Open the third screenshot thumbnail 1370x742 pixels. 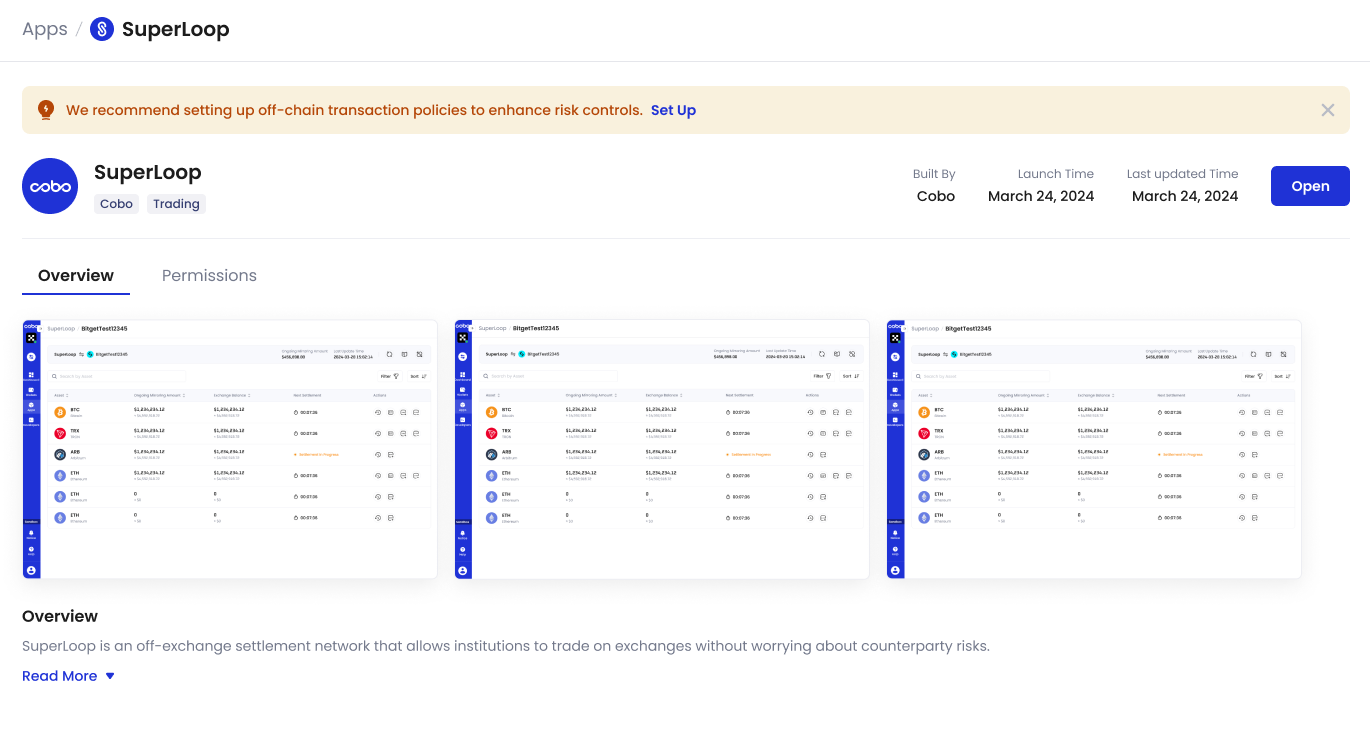1094,449
